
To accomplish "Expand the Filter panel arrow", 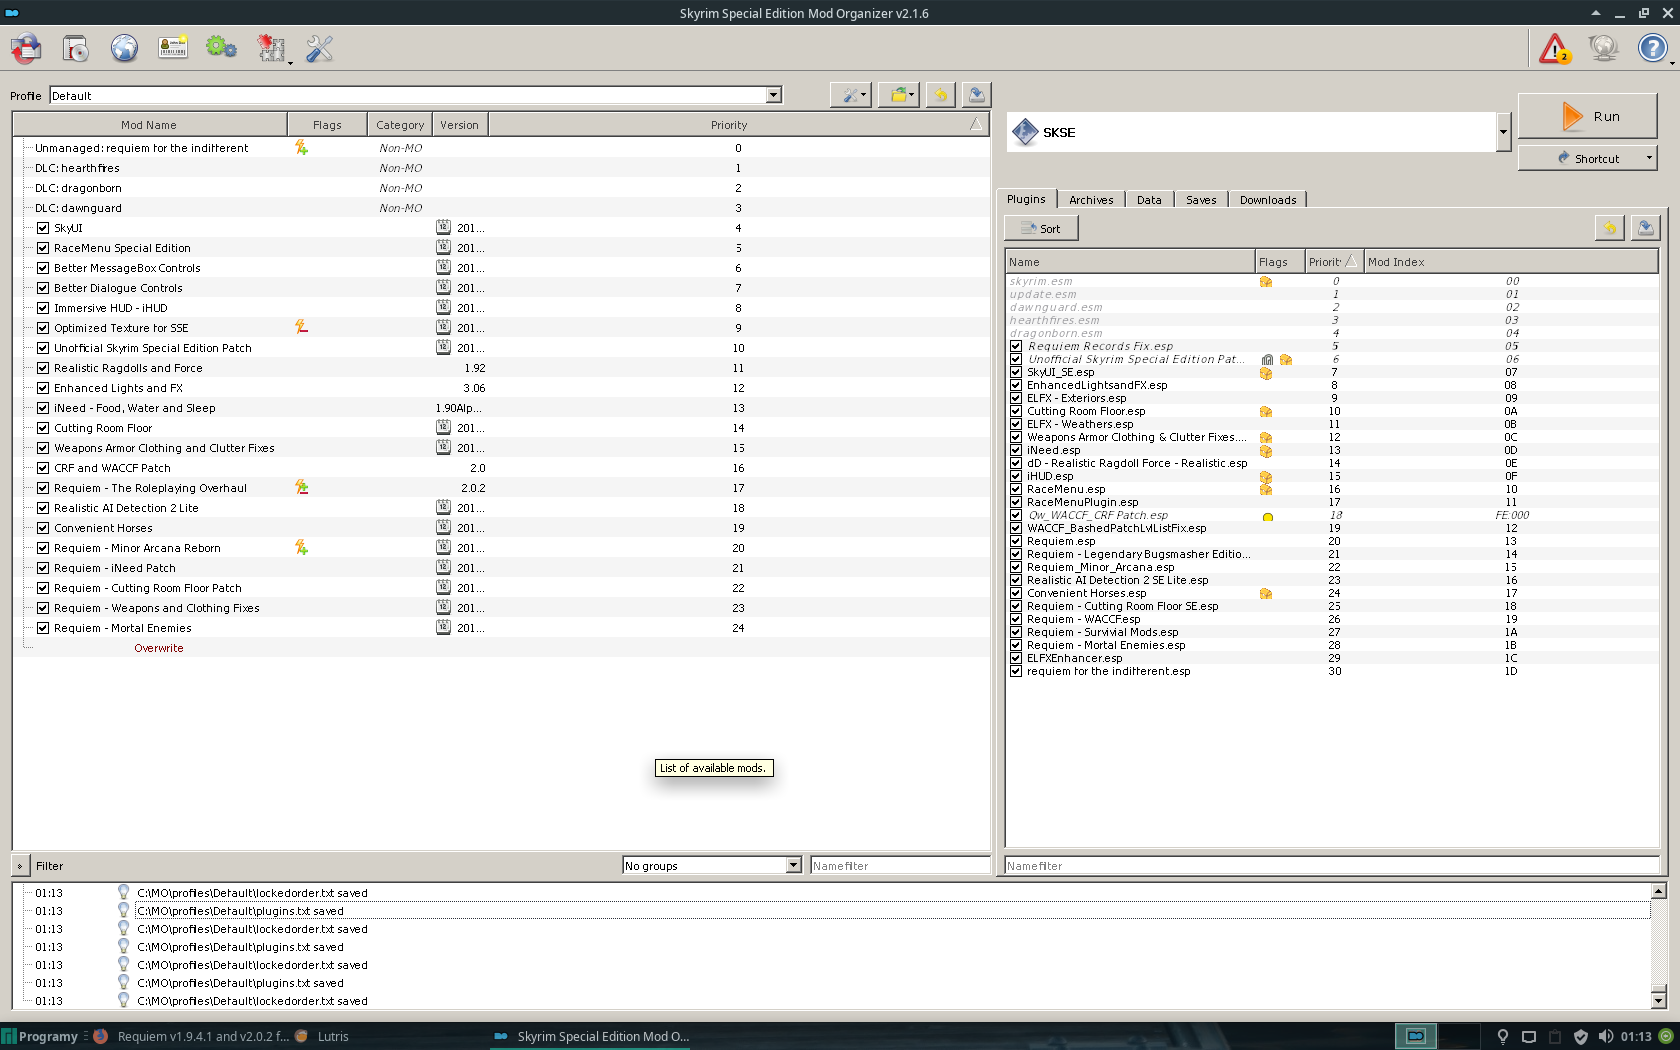I will point(20,866).
